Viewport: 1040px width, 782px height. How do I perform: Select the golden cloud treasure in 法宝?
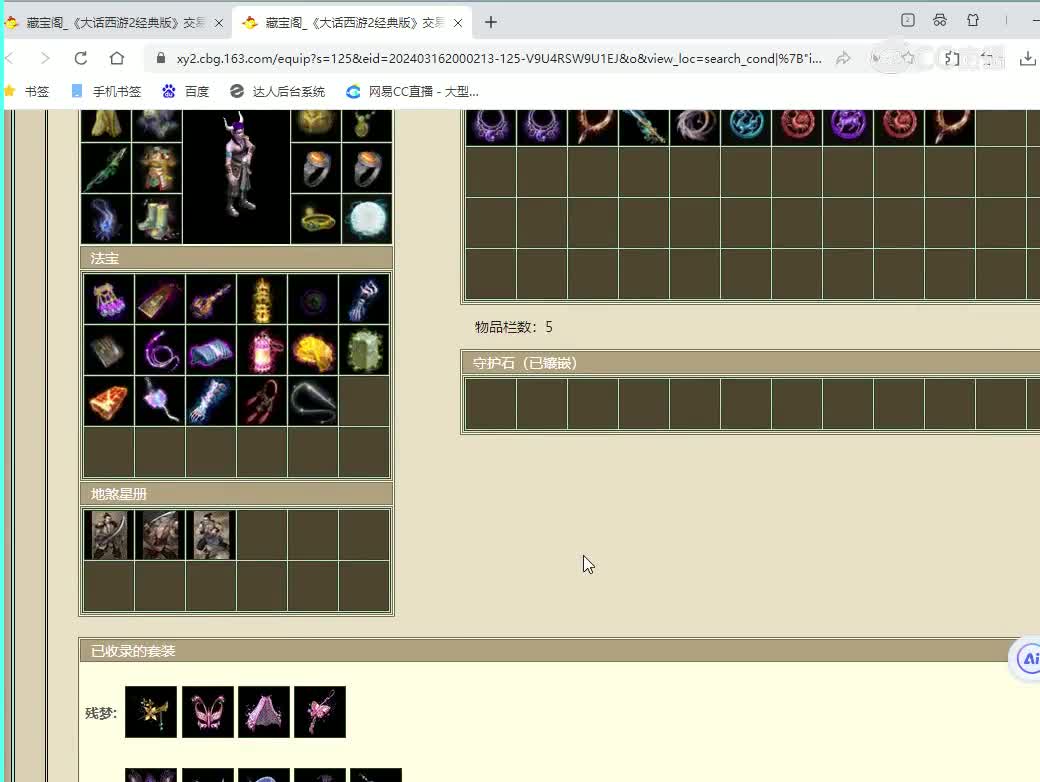(x=313, y=350)
